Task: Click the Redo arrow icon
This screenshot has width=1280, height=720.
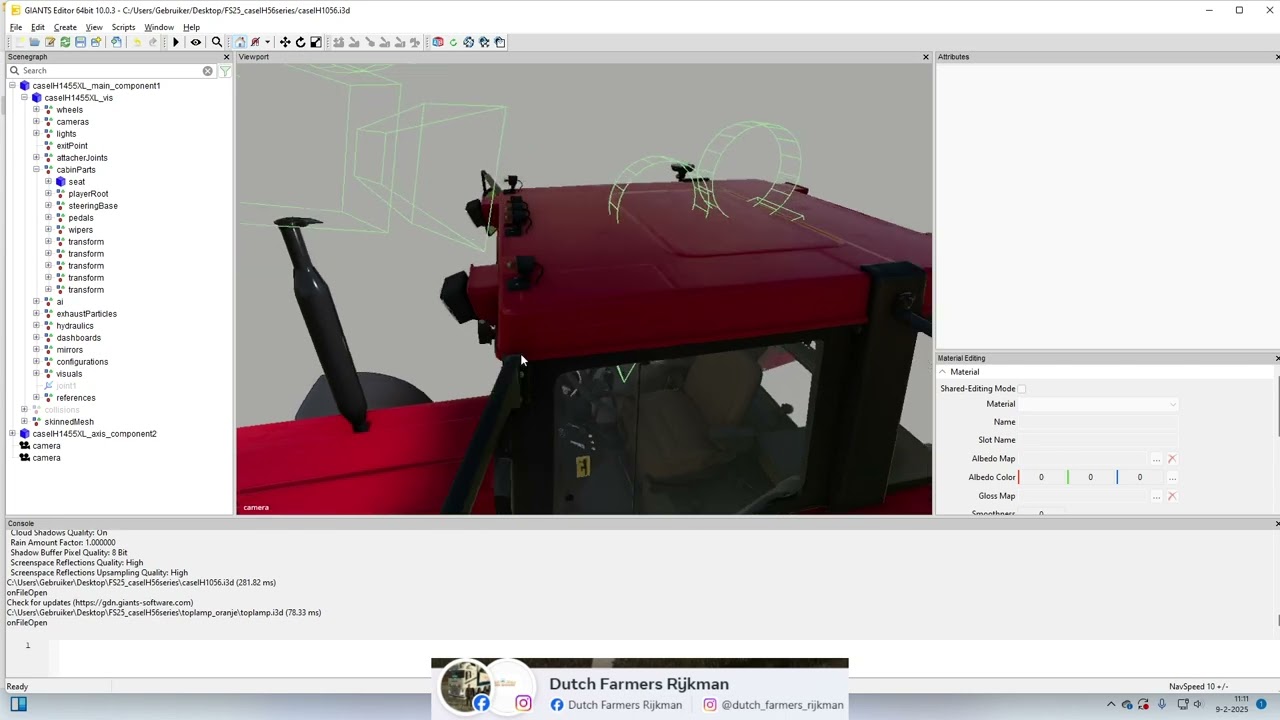Action: pyautogui.click(x=152, y=42)
